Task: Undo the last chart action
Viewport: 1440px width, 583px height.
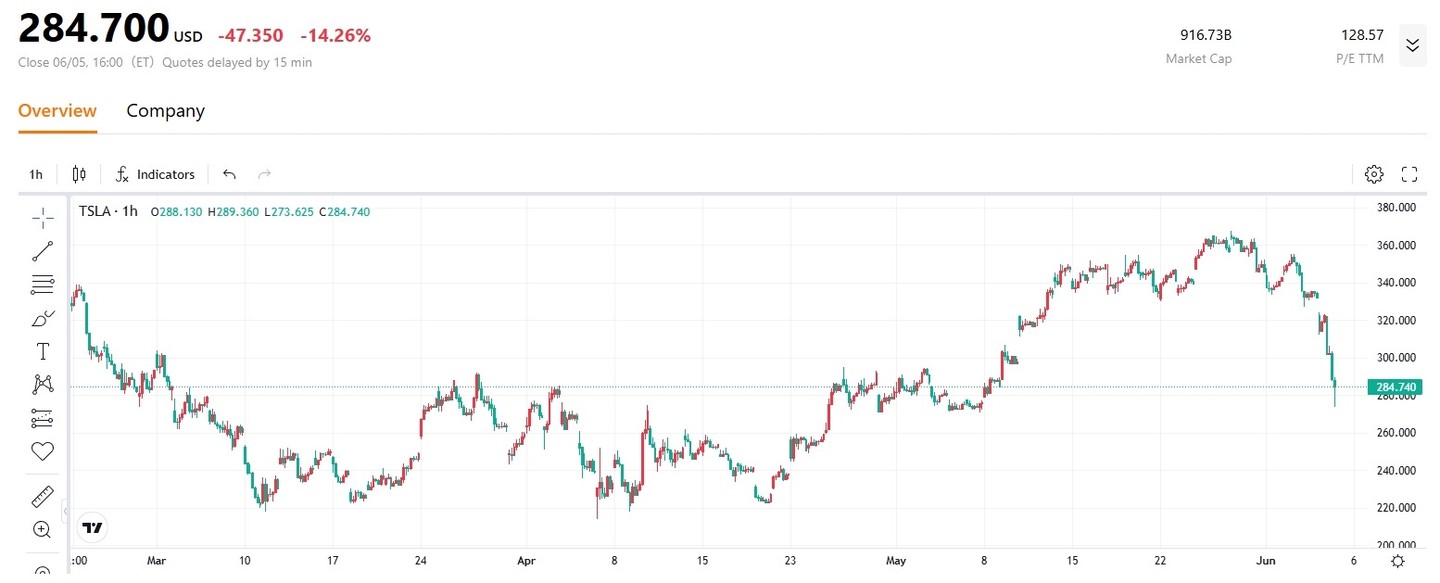Action: pyautogui.click(x=229, y=174)
